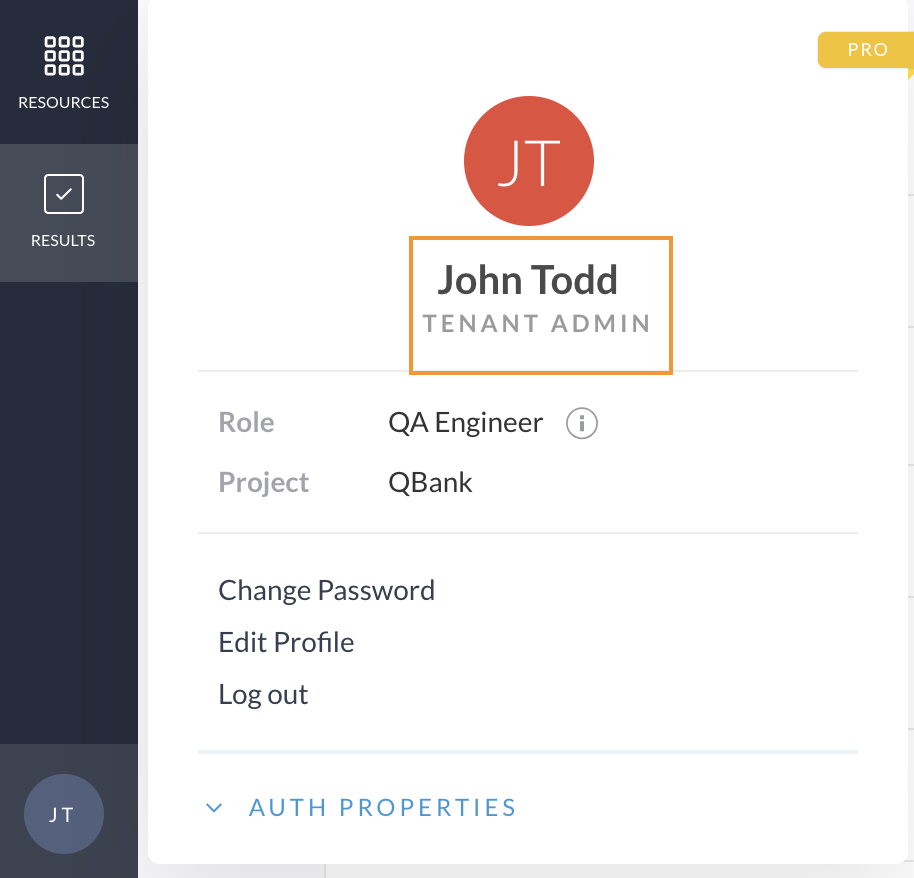Open Change Password
The height and width of the screenshot is (878, 914).
(x=326, y=591)
